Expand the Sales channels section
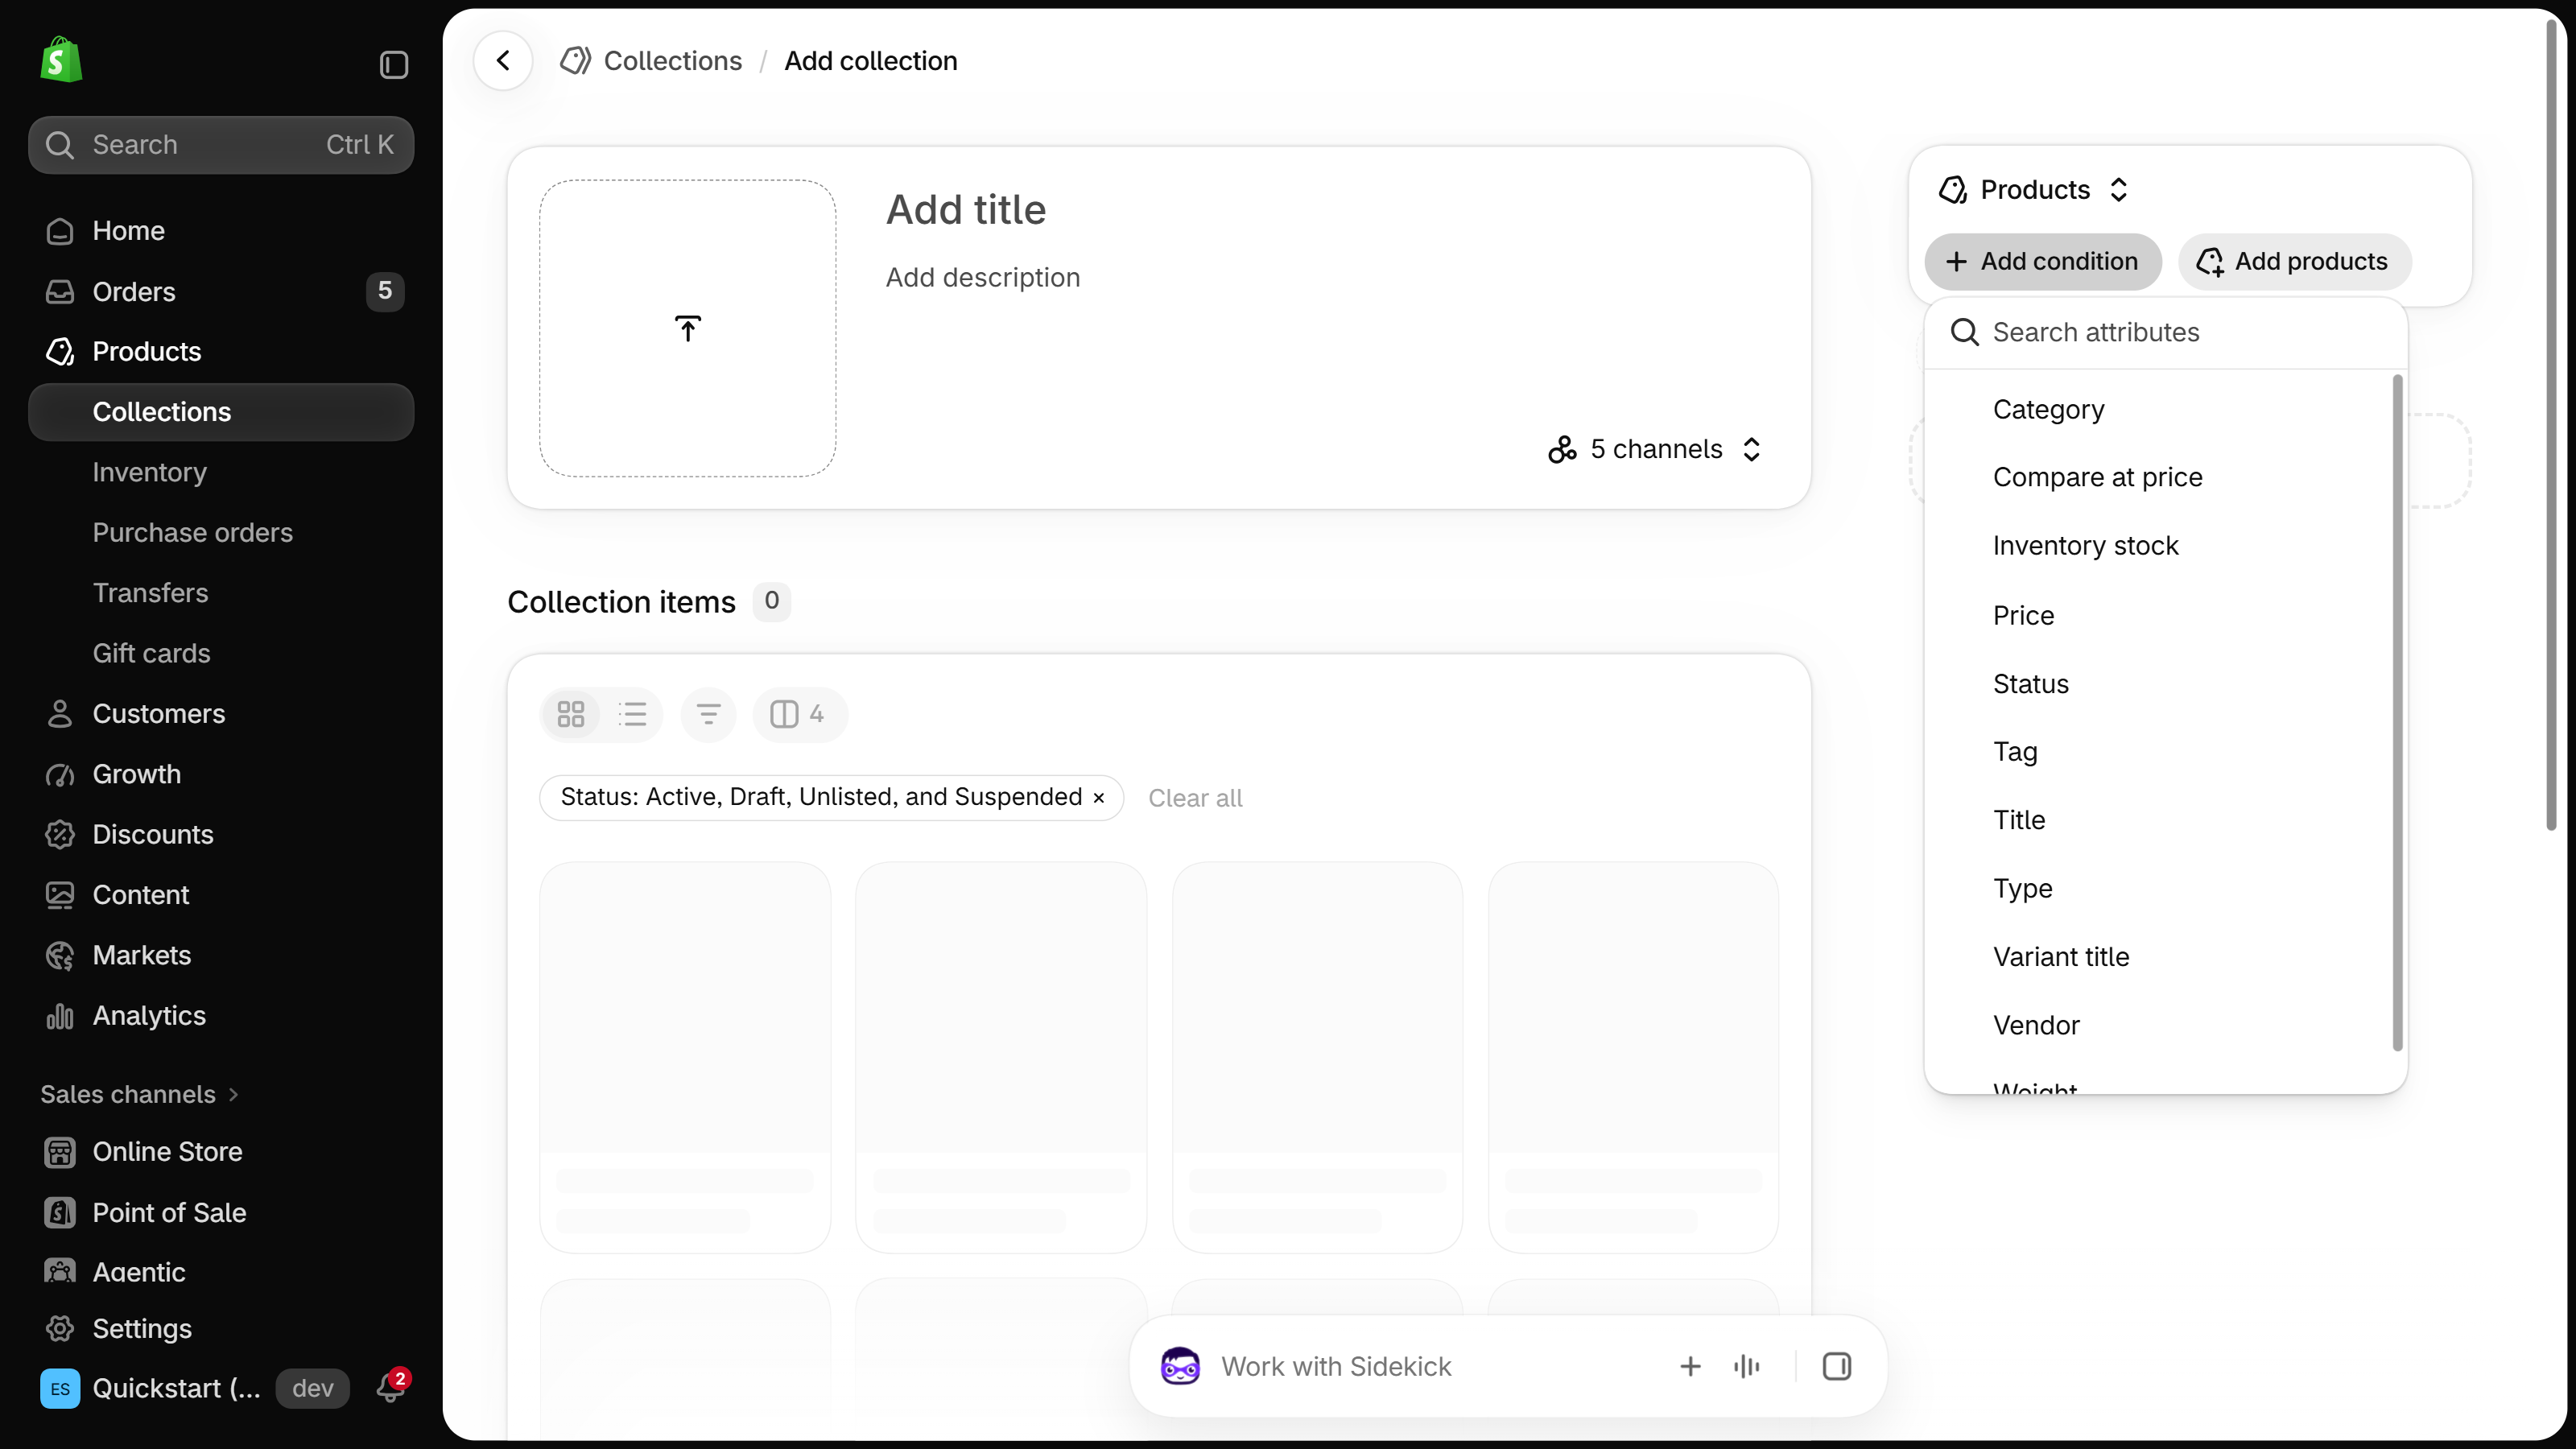This screenshot has height=1449, width=2576. tap(140, 1094)
